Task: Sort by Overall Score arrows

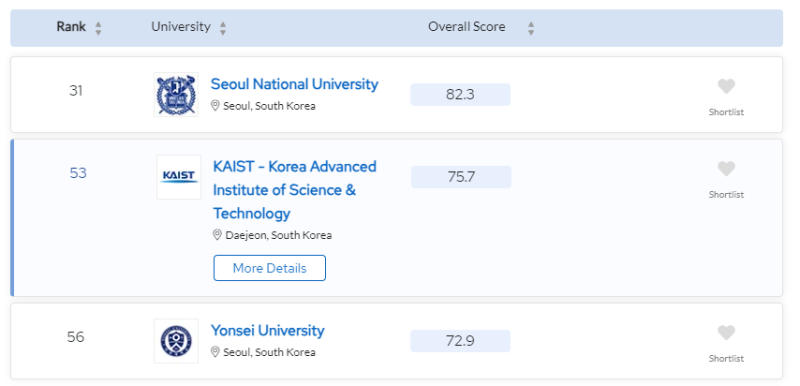Action: pyautogui.click(x=531, y=28)
